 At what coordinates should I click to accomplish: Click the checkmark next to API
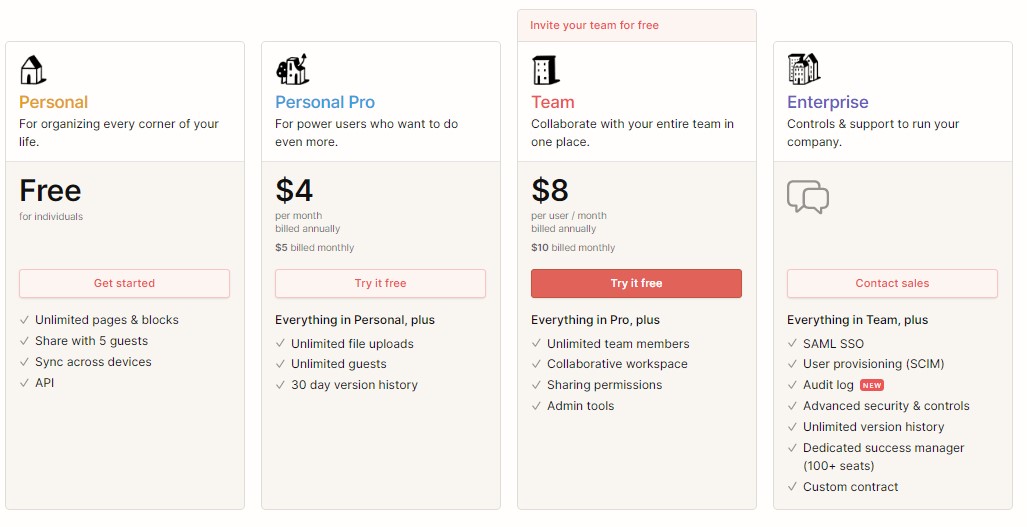[25, 383]
